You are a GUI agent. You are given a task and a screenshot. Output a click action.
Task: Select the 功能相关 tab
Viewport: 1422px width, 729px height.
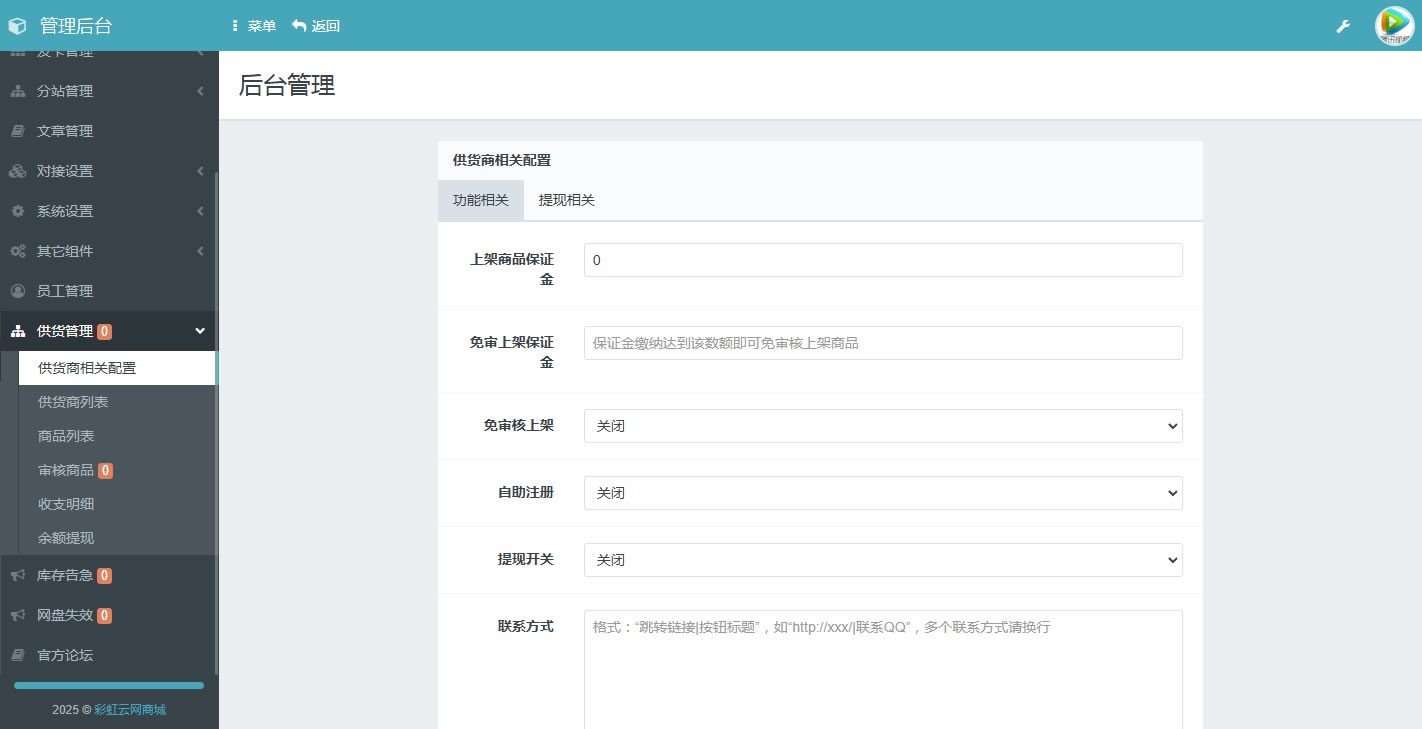coord(480,200)
